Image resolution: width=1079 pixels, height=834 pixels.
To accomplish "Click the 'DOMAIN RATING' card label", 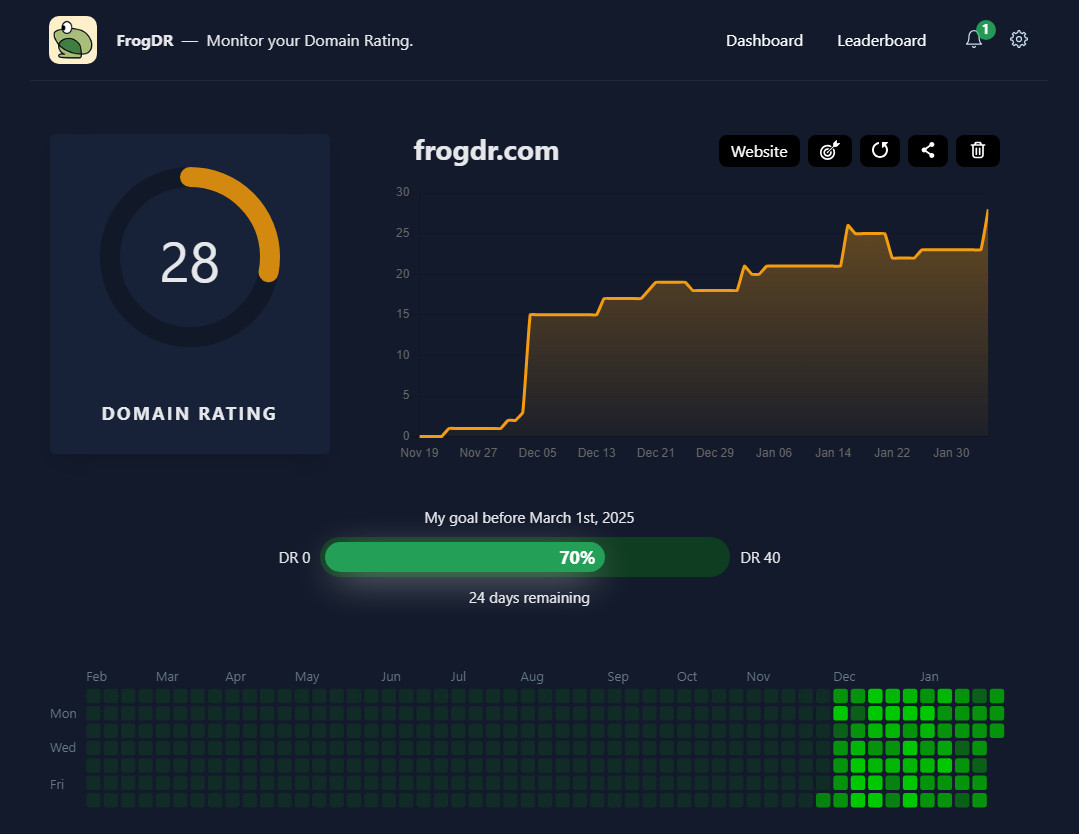I will point(189,414).
